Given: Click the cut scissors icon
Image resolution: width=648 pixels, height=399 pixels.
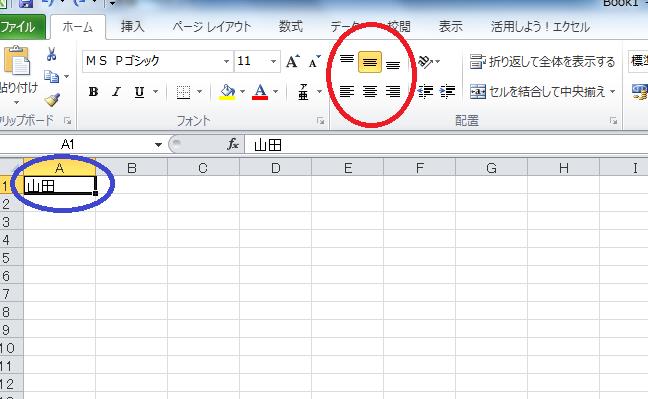Looking at the screenshot, I should tap(51, 54).
